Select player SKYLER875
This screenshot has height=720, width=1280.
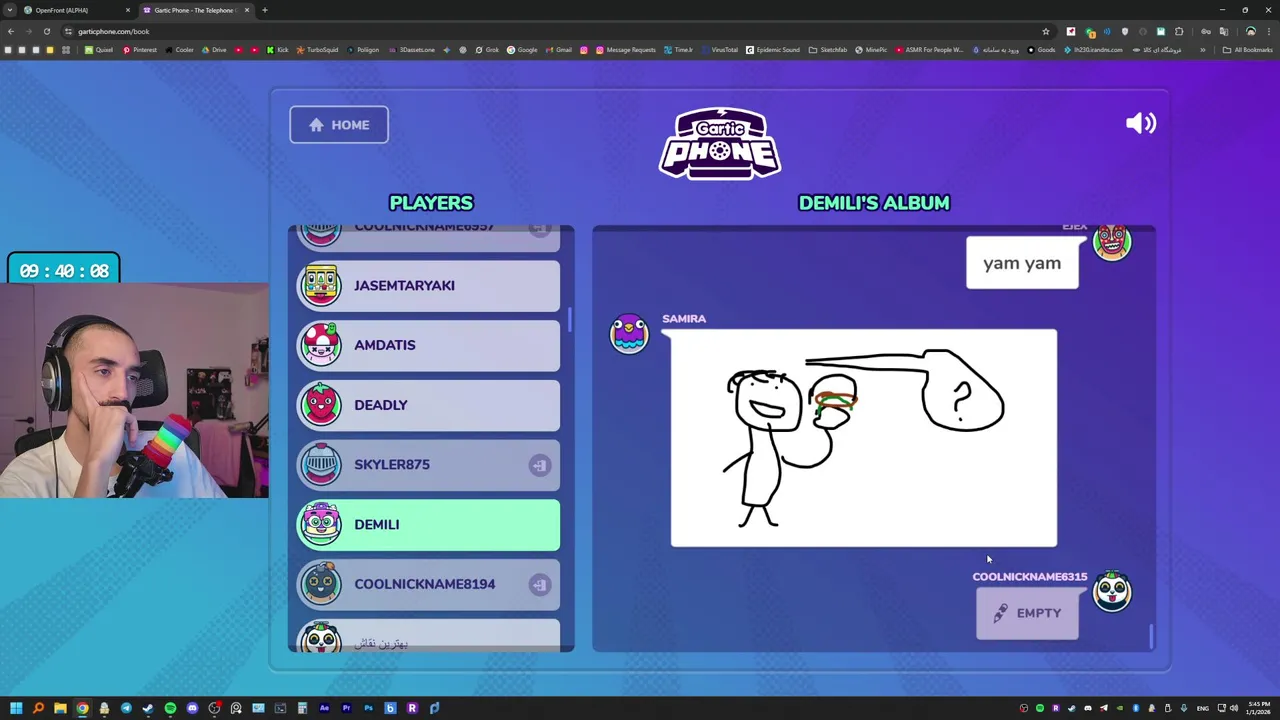click(x=428, y=464)
